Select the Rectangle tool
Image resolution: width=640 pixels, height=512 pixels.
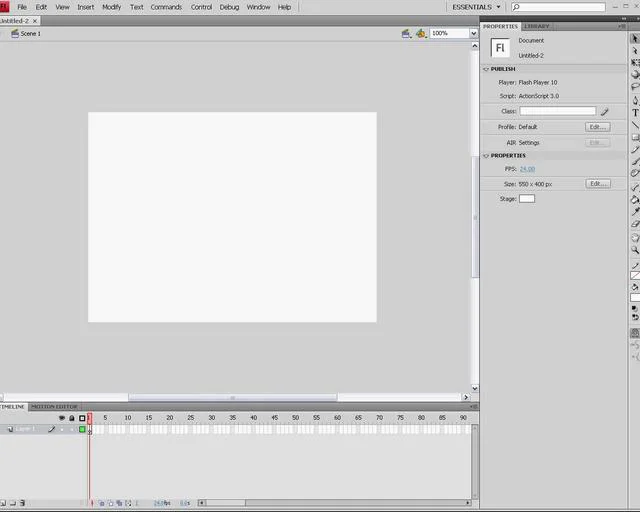pyautogui.click(x=635, y=137)
